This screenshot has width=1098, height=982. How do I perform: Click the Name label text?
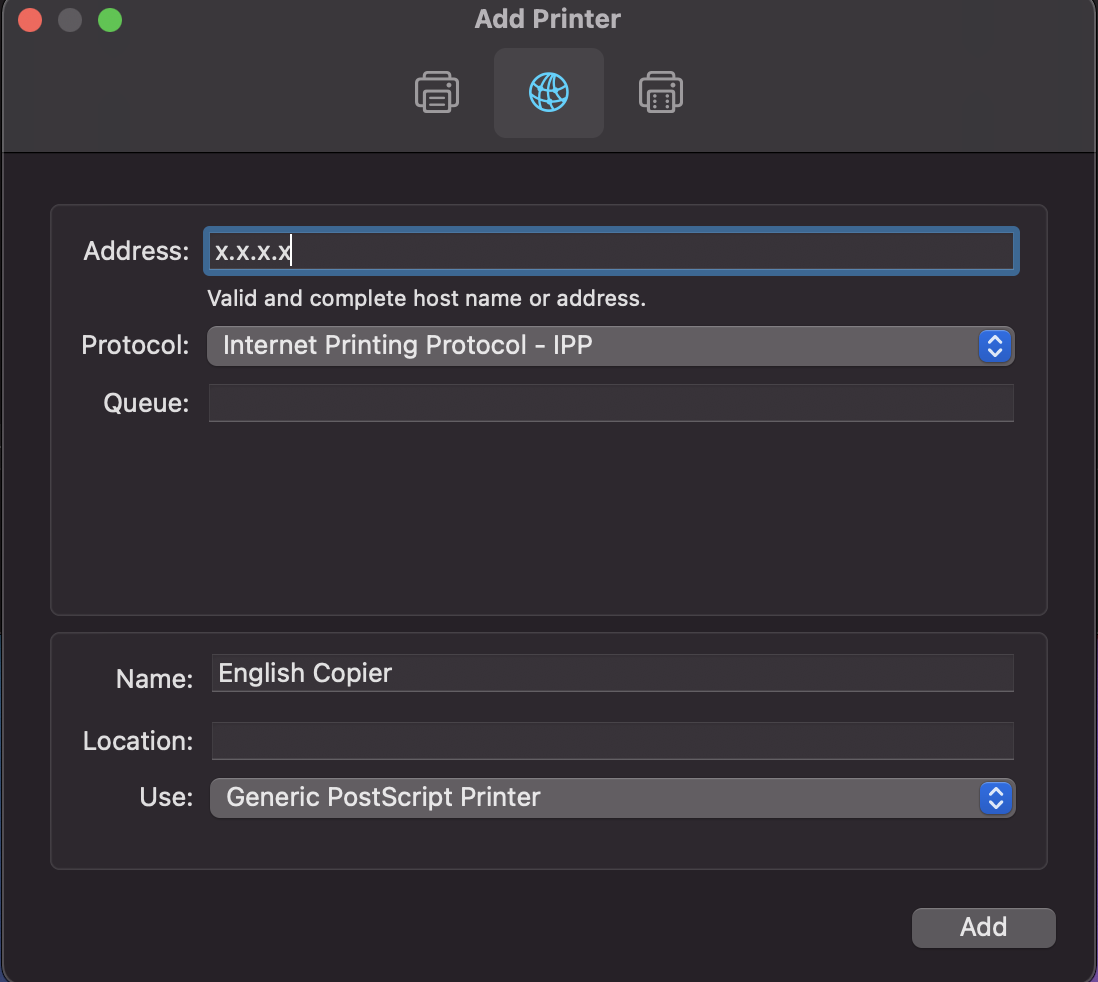pyautogui.click(x=154, y=679)
